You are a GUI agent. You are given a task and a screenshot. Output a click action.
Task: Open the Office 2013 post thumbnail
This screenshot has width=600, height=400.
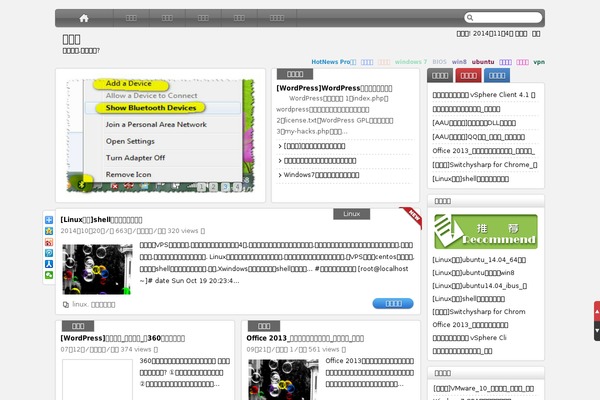click(x=283, y=379)
